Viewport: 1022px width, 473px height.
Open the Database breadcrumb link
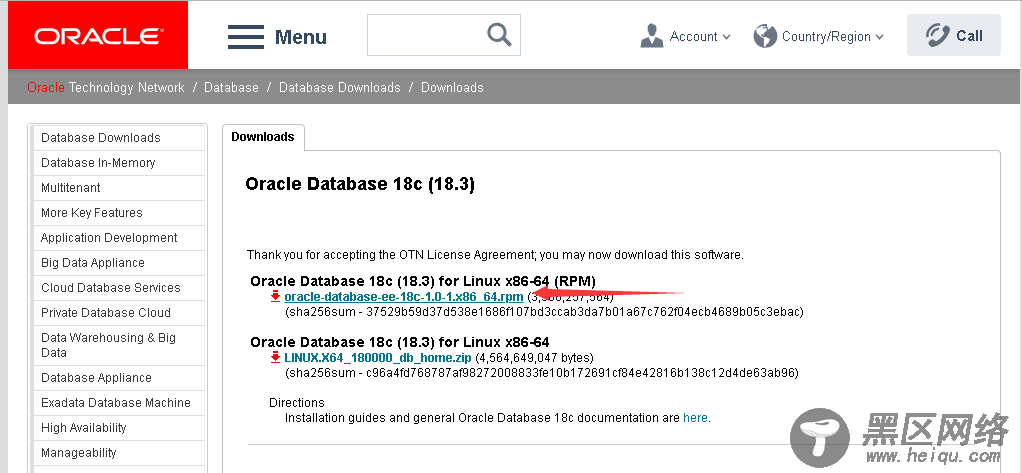pos(231,87)
